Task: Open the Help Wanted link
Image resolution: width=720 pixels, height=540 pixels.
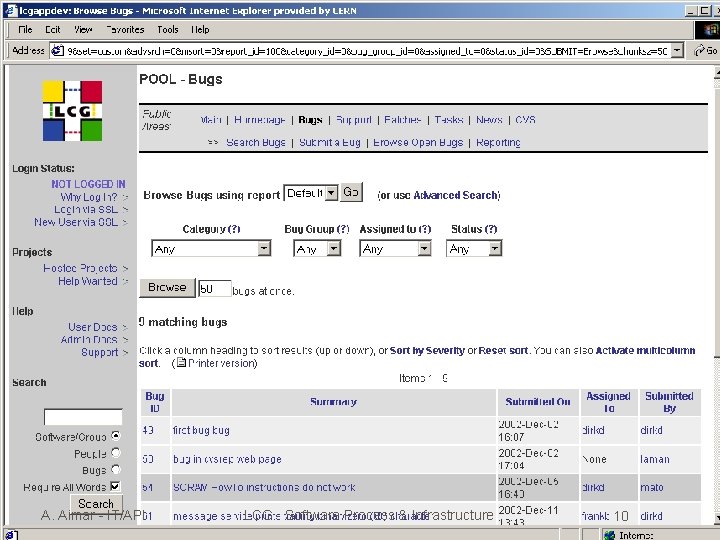Action: [x=88, y=281]
